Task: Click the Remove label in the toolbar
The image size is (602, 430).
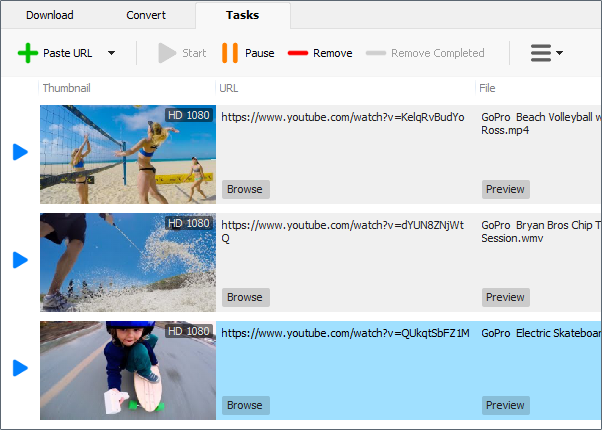Action: [x=332, y=53]
